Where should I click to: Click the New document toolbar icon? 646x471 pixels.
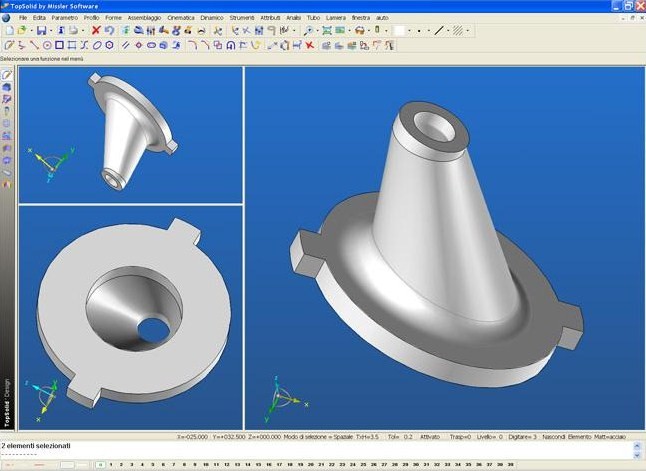coord(8,31)
